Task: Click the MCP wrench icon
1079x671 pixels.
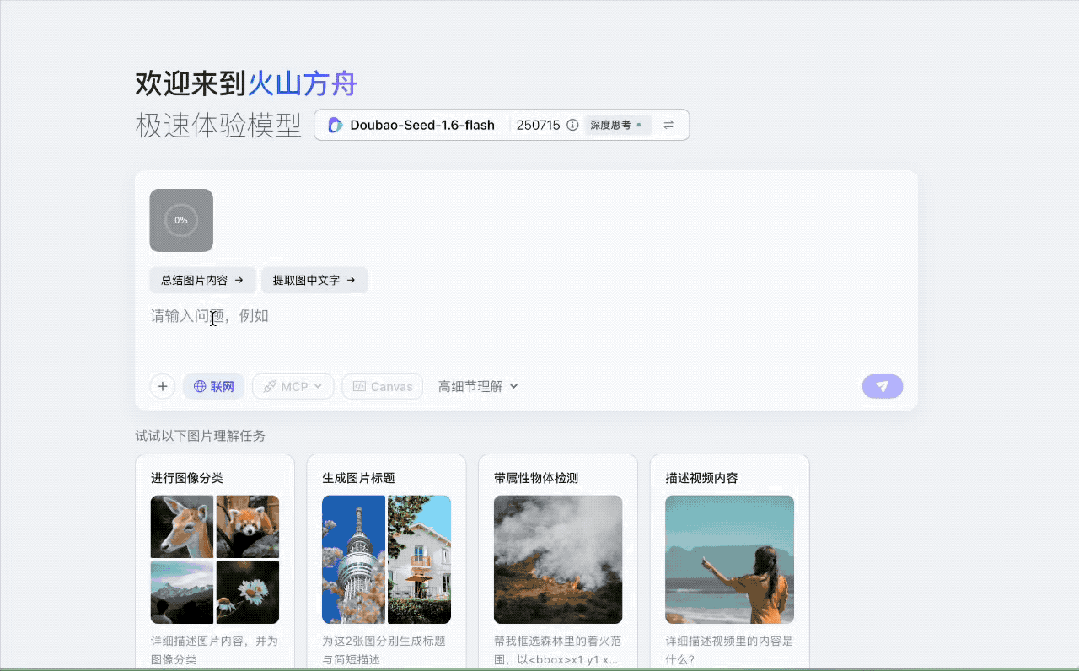Action: pos(271,386)
